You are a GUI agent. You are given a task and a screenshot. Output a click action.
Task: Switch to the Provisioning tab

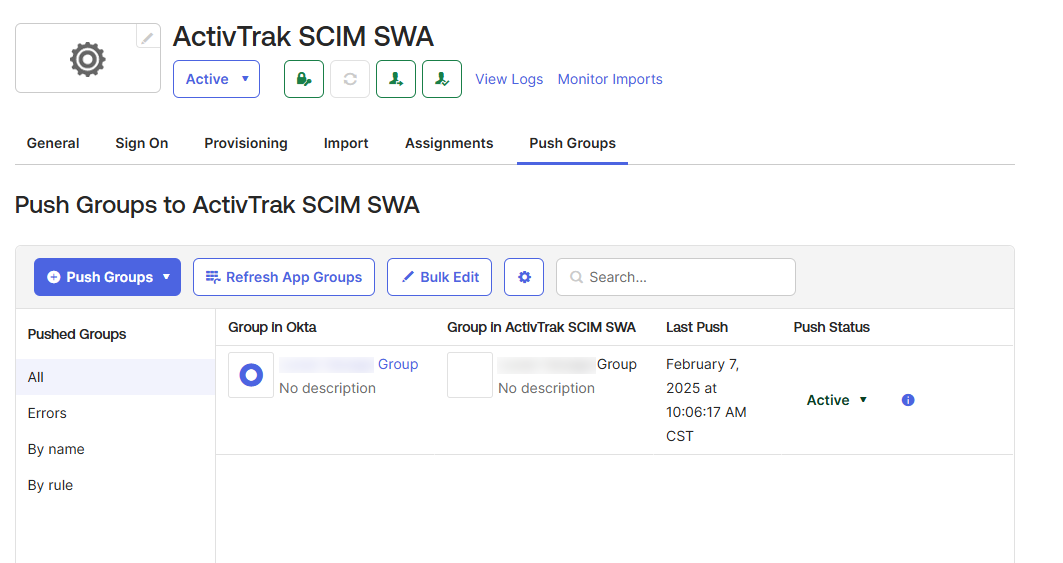click(x=246, y=143)
